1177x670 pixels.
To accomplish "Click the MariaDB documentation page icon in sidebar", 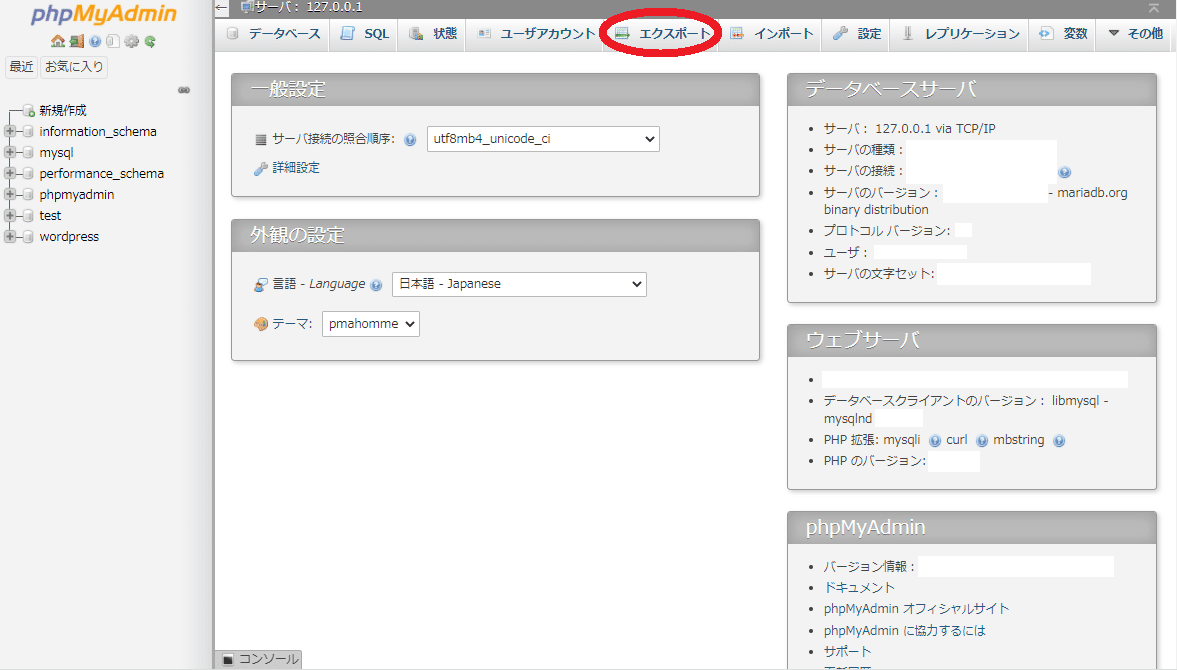I will click(113, 41).
